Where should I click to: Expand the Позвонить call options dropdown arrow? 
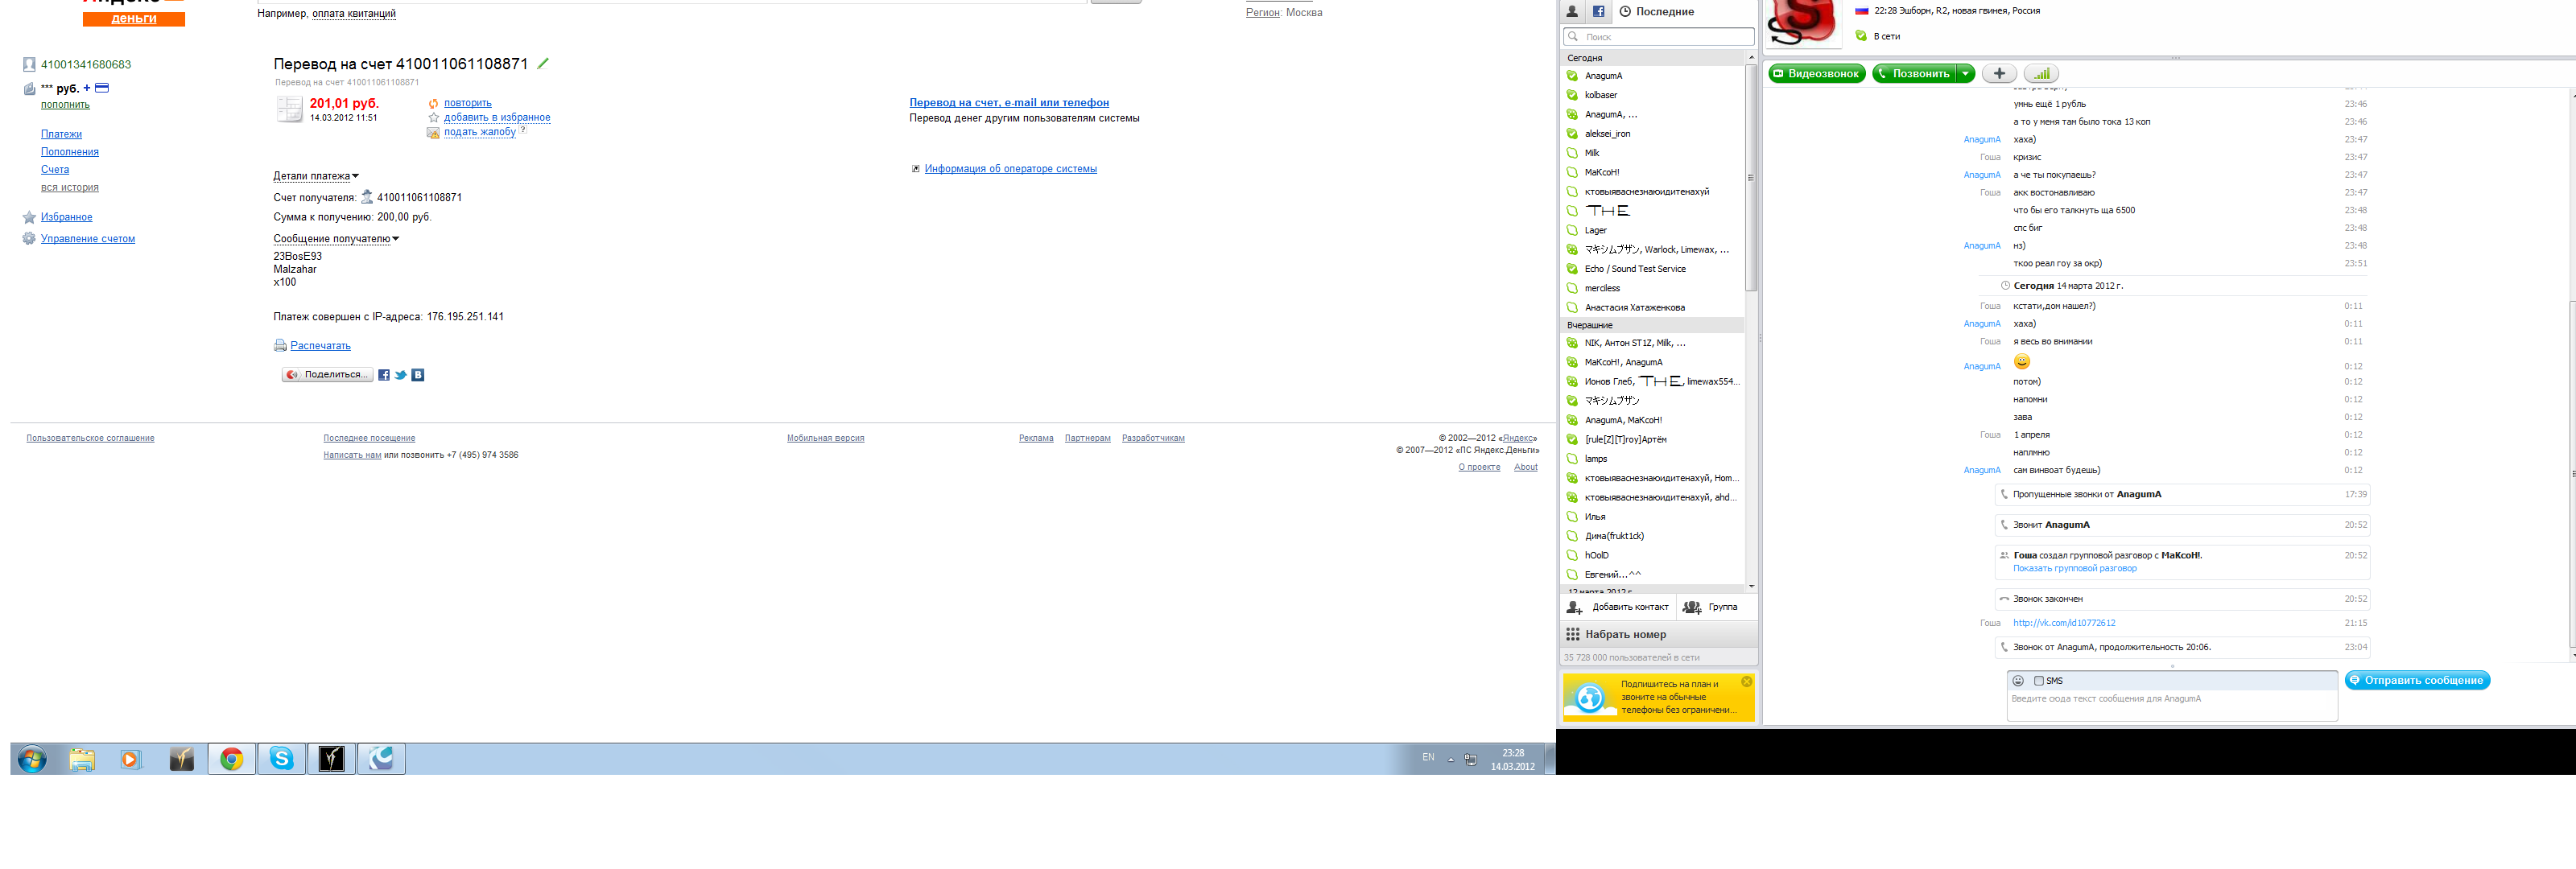point(1965,73)
